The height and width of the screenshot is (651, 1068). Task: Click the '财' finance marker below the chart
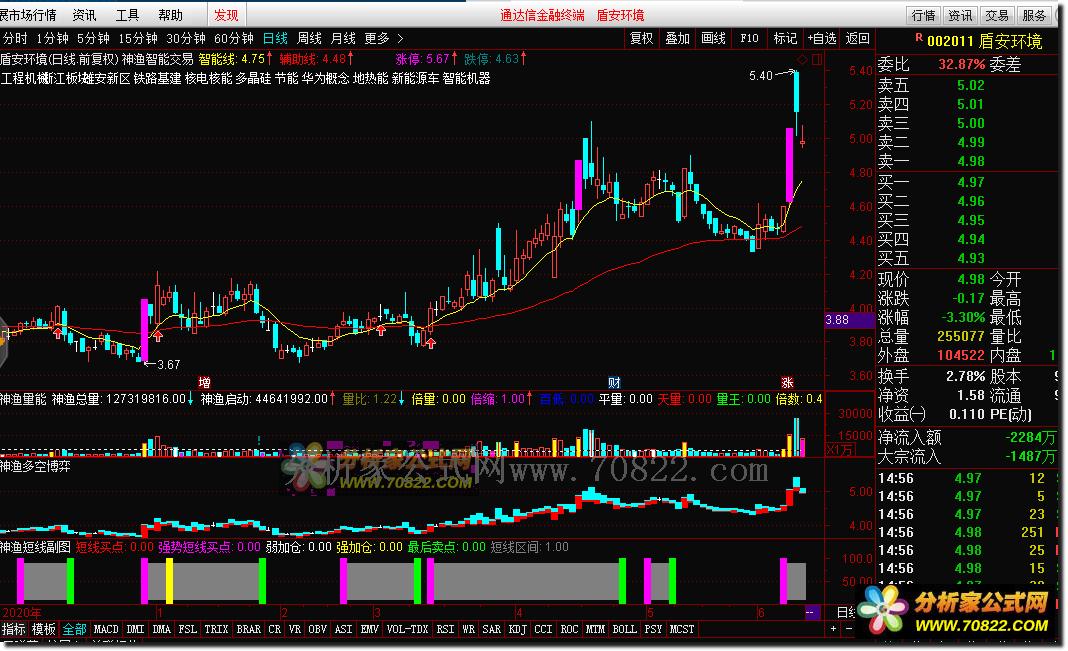[614, 383]
